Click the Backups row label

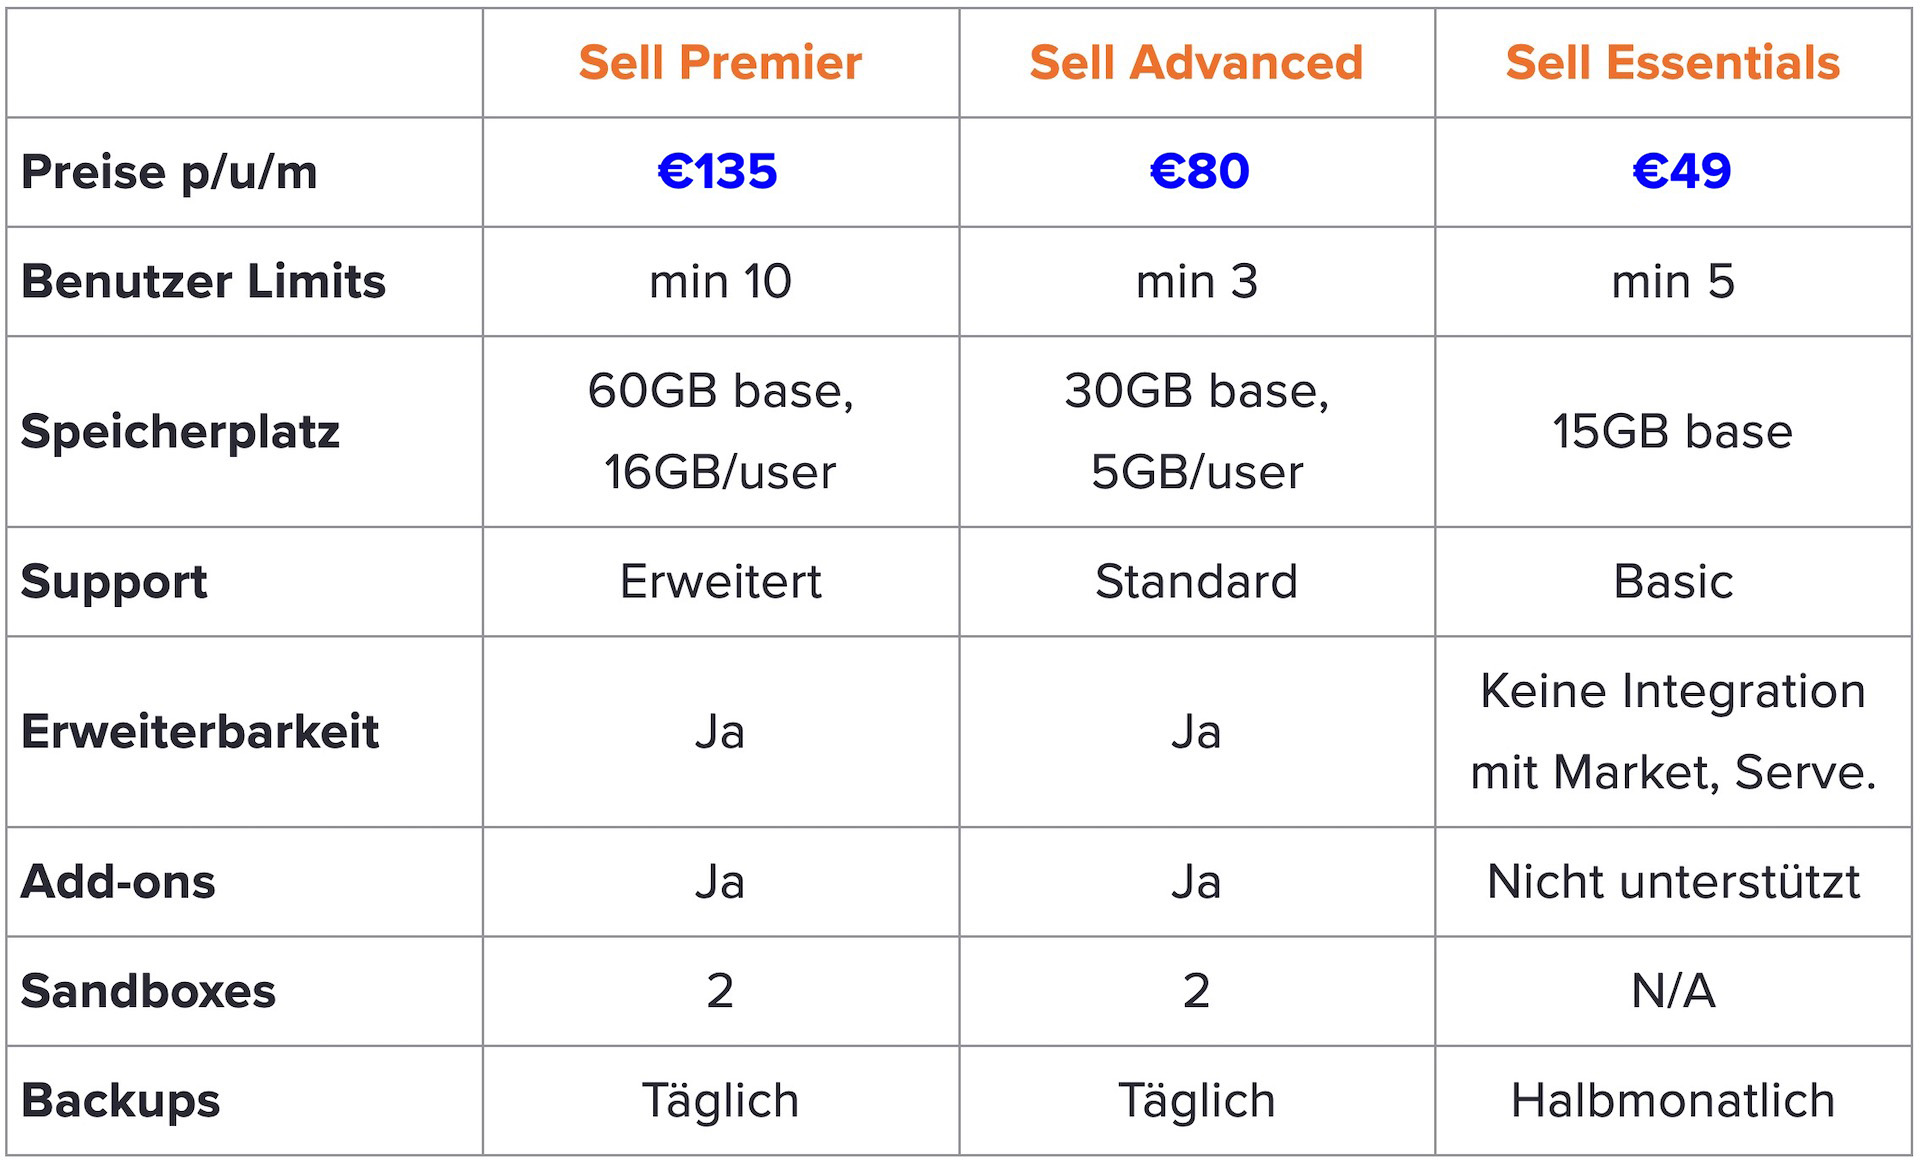click(120, 1101)
